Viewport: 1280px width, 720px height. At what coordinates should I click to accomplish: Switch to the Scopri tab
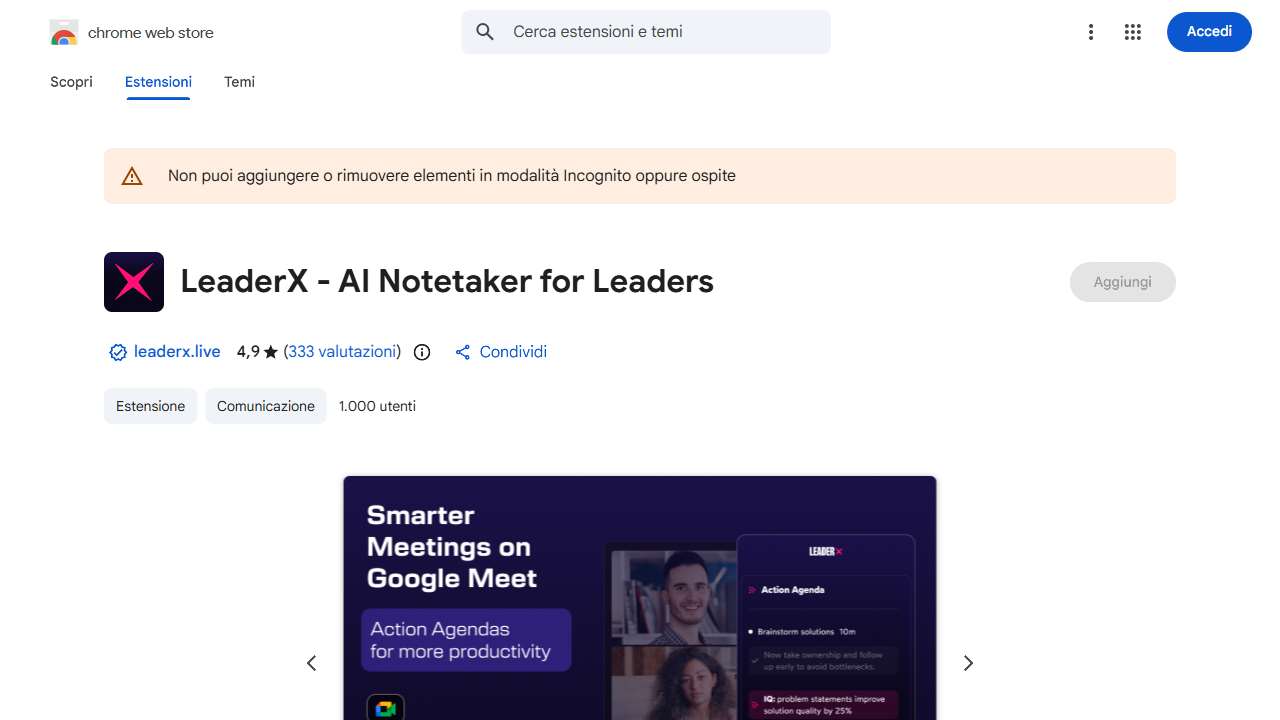[71, 82]
